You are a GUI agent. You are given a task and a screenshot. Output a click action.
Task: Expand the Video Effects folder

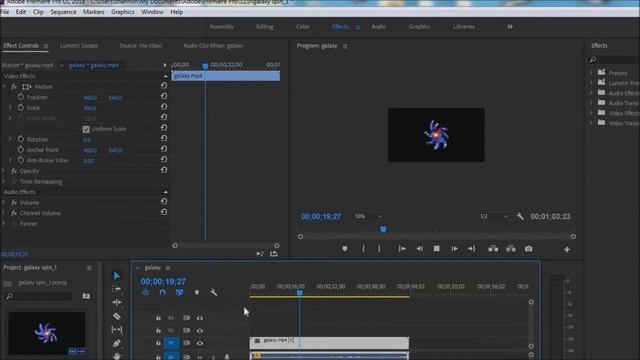tap(591, 113)
